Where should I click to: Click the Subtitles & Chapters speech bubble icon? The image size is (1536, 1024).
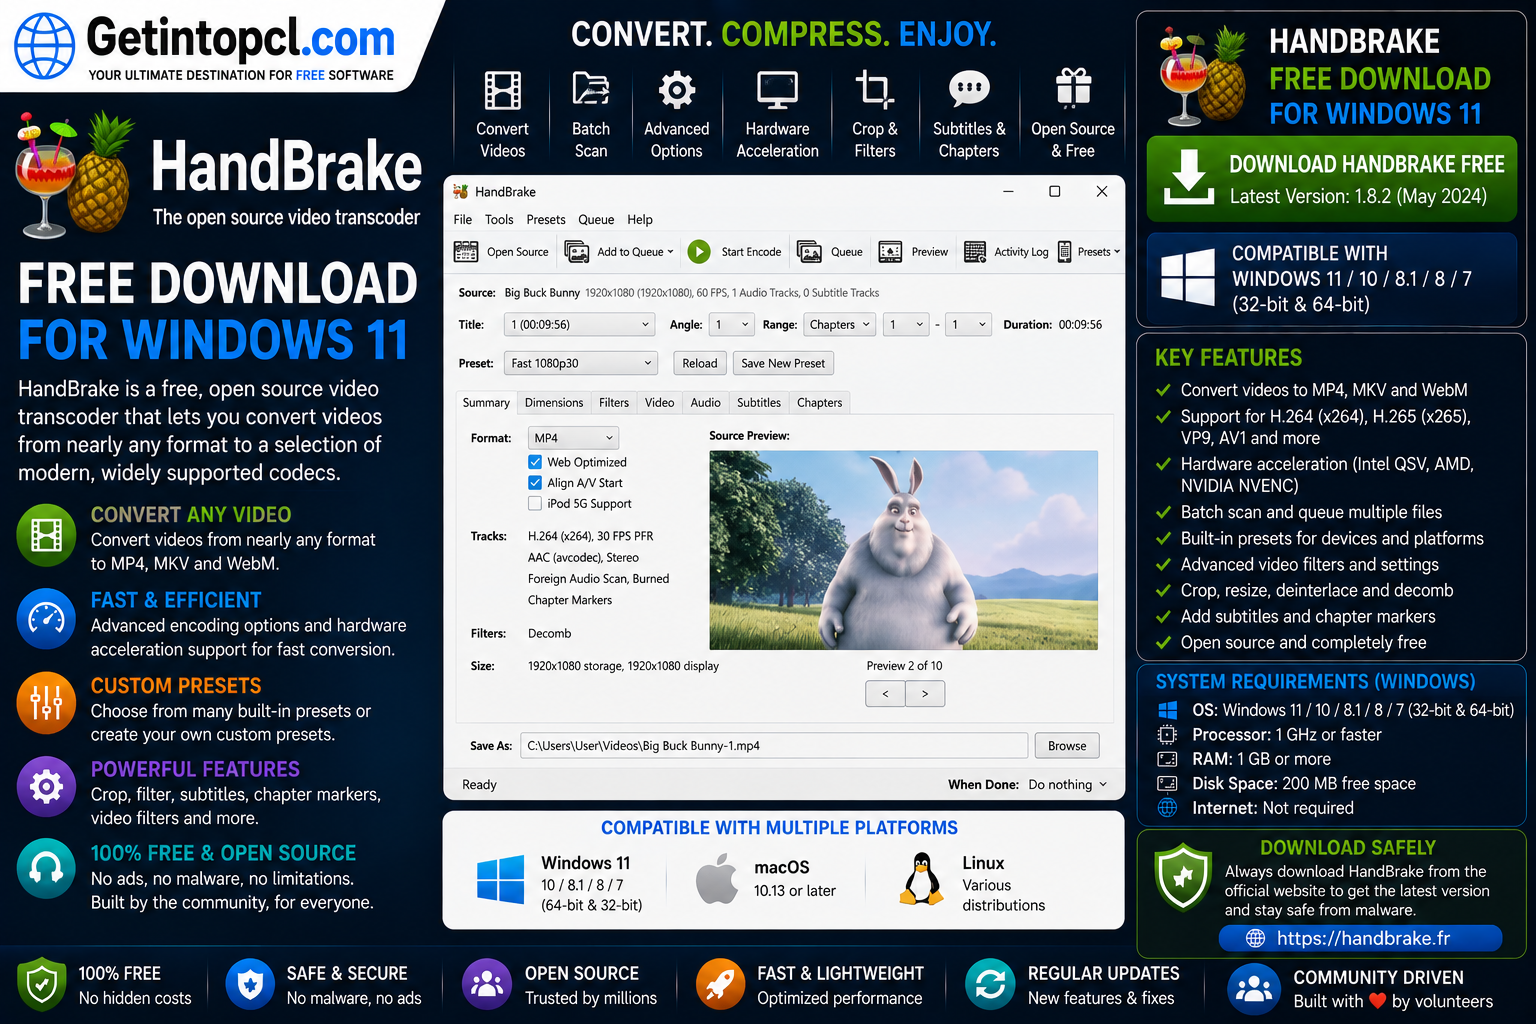[x=969, y=89]
